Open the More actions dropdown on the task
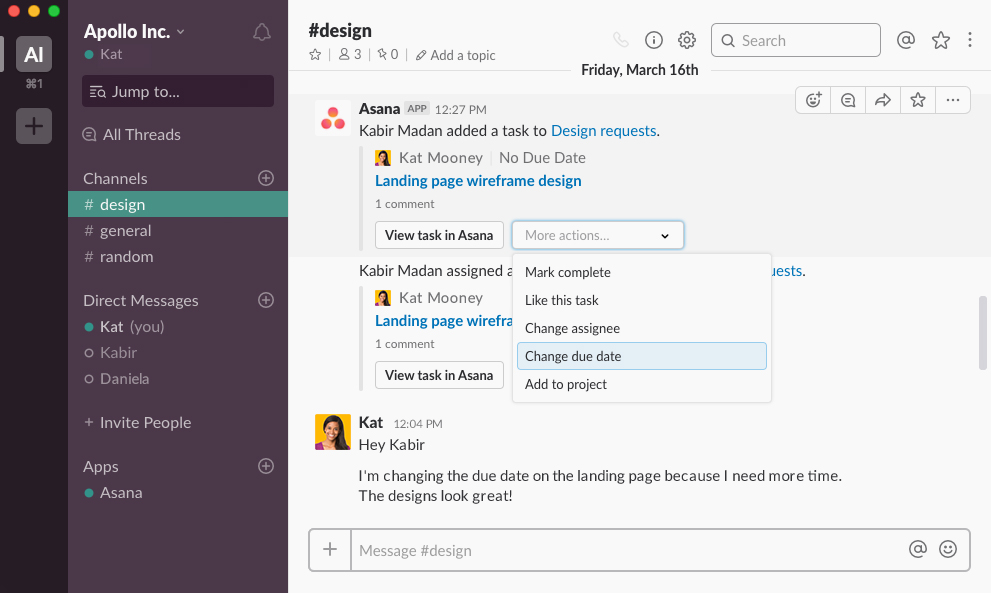Image resolution: width=991 pixels, height=593 pixels. pos(597,235)
